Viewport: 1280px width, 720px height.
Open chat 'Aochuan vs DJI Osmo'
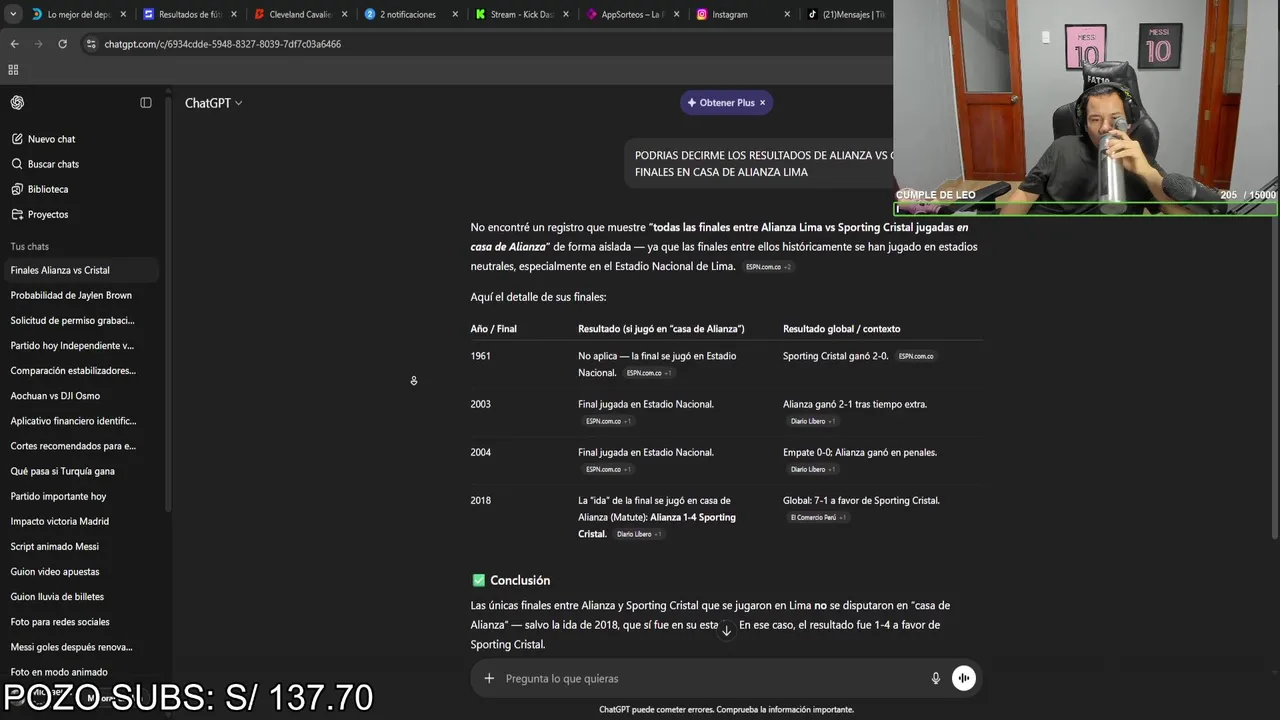(x=80, y=396)
